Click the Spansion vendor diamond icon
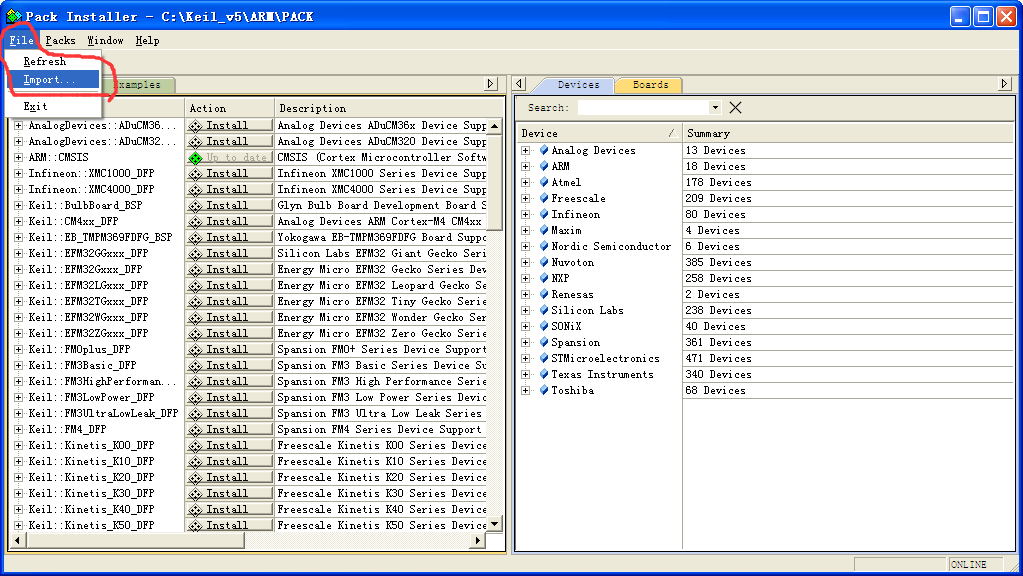The image size is (1023, 576). click(x=543, y=342)
